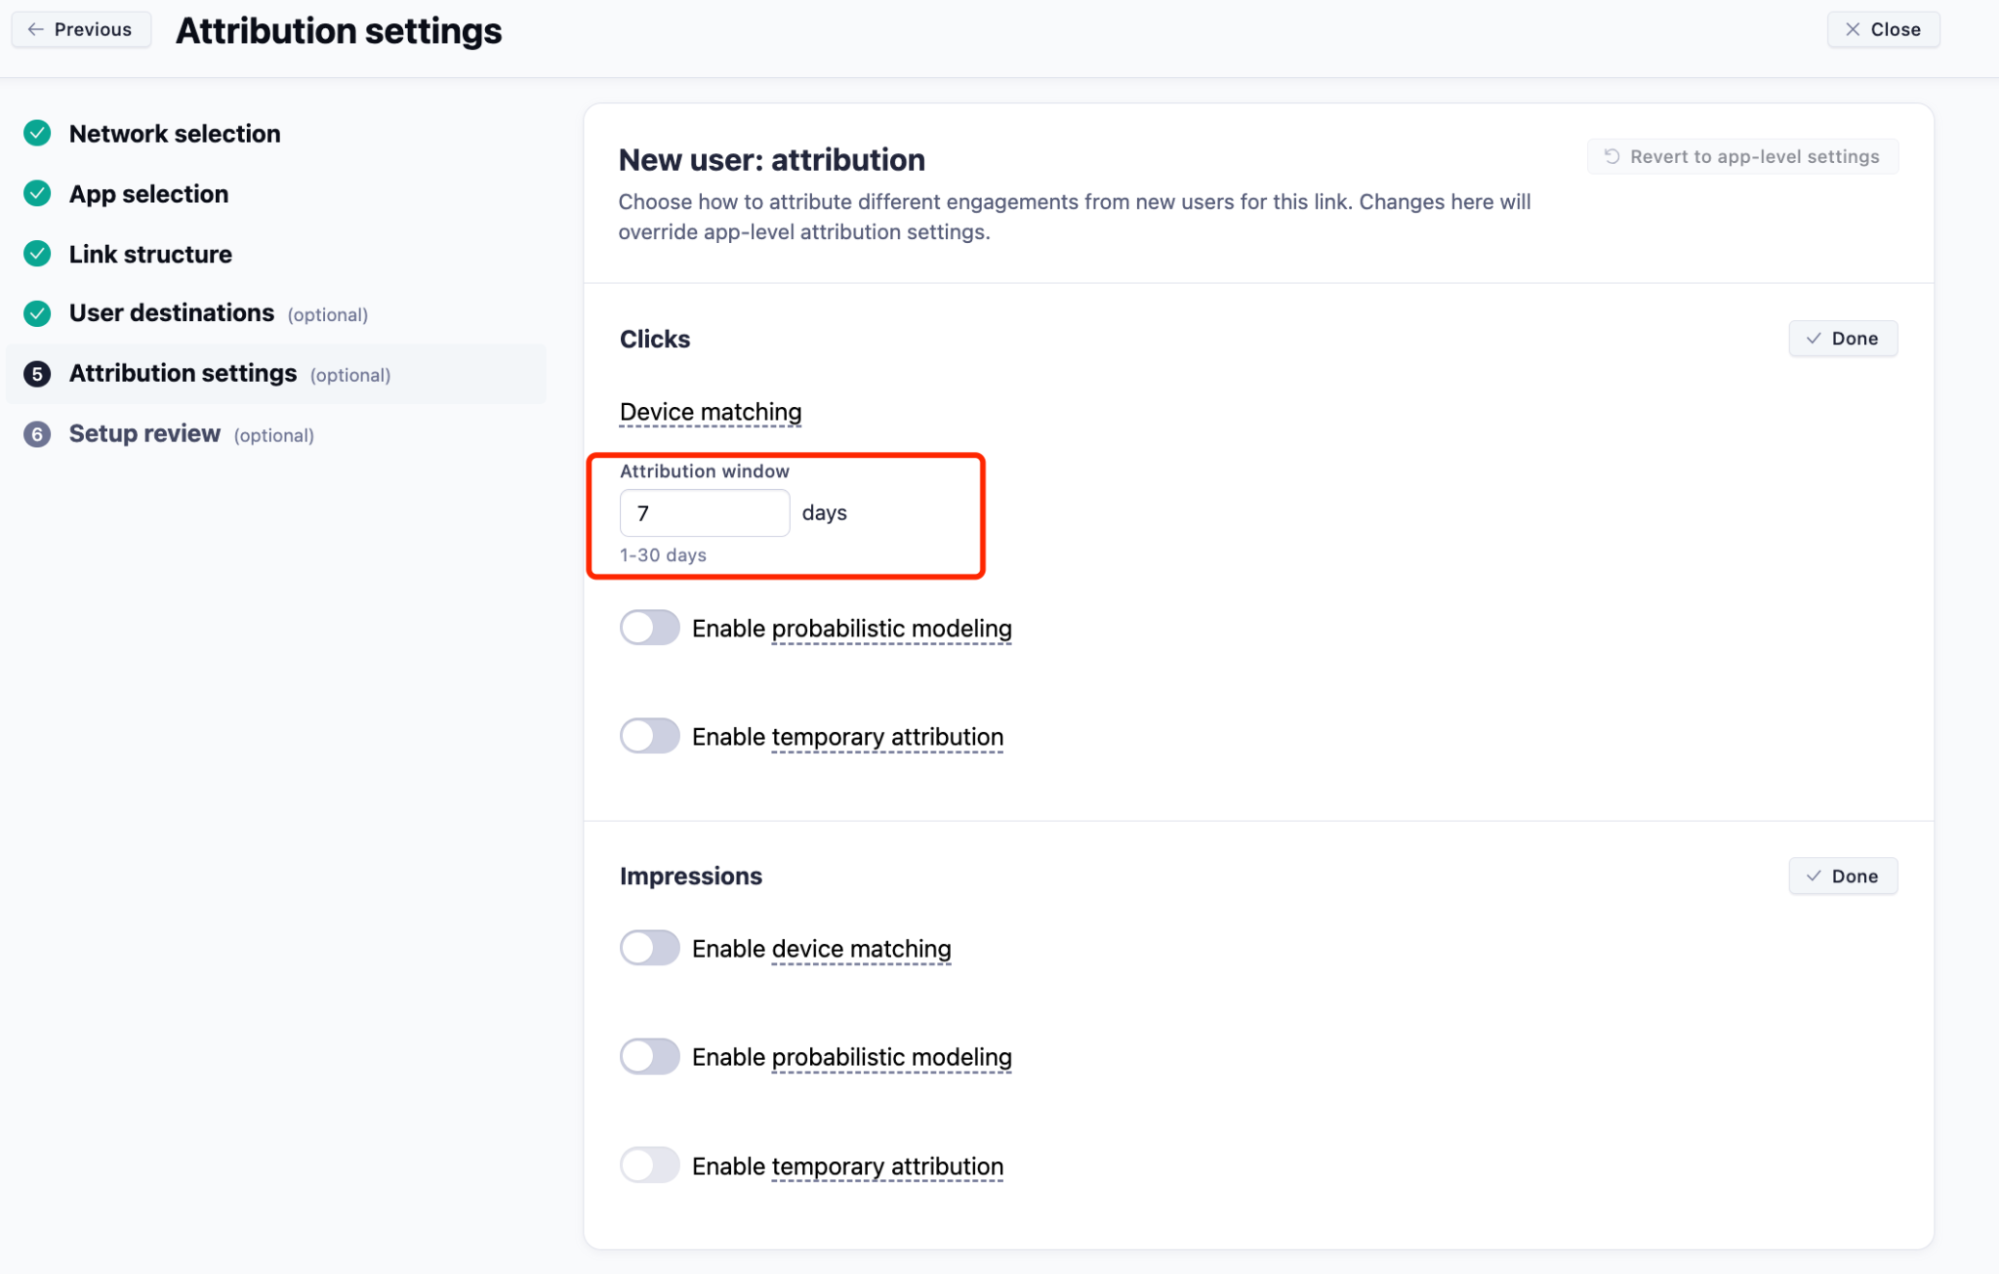Click the User destinations green checkmark icon

tap(37, 314)
